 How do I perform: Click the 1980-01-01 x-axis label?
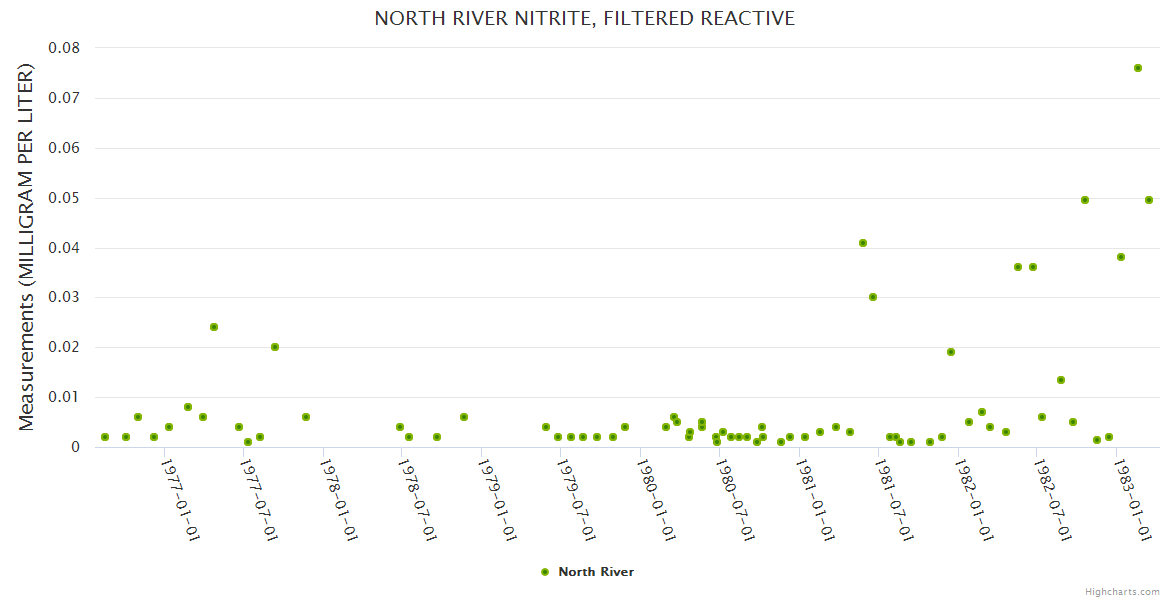(655, 500)
